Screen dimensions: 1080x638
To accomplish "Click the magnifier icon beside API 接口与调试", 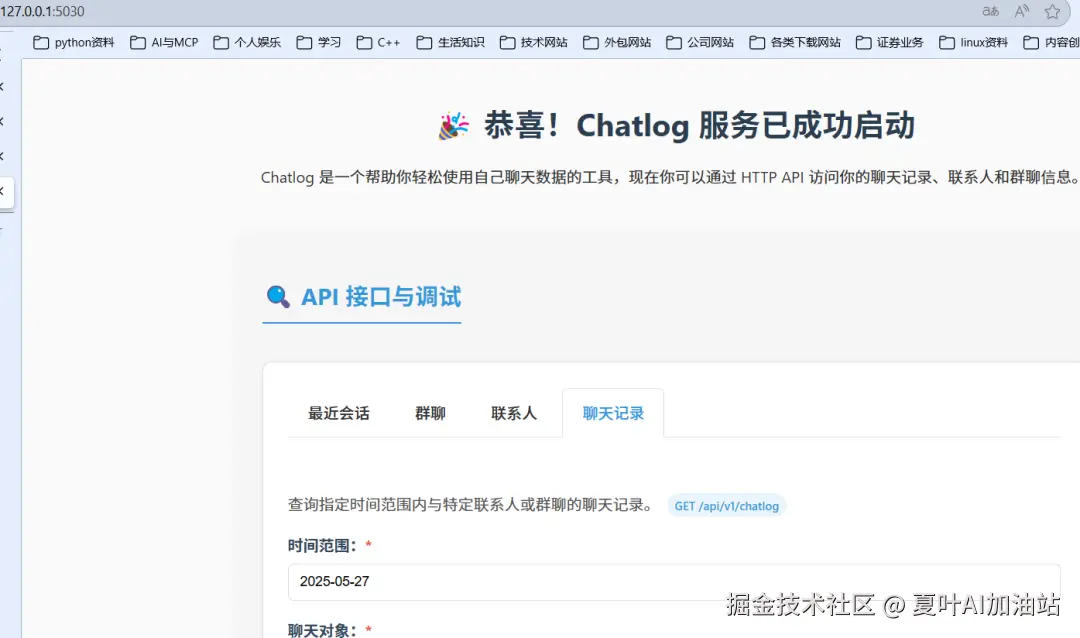I will (x=278, y=297).
